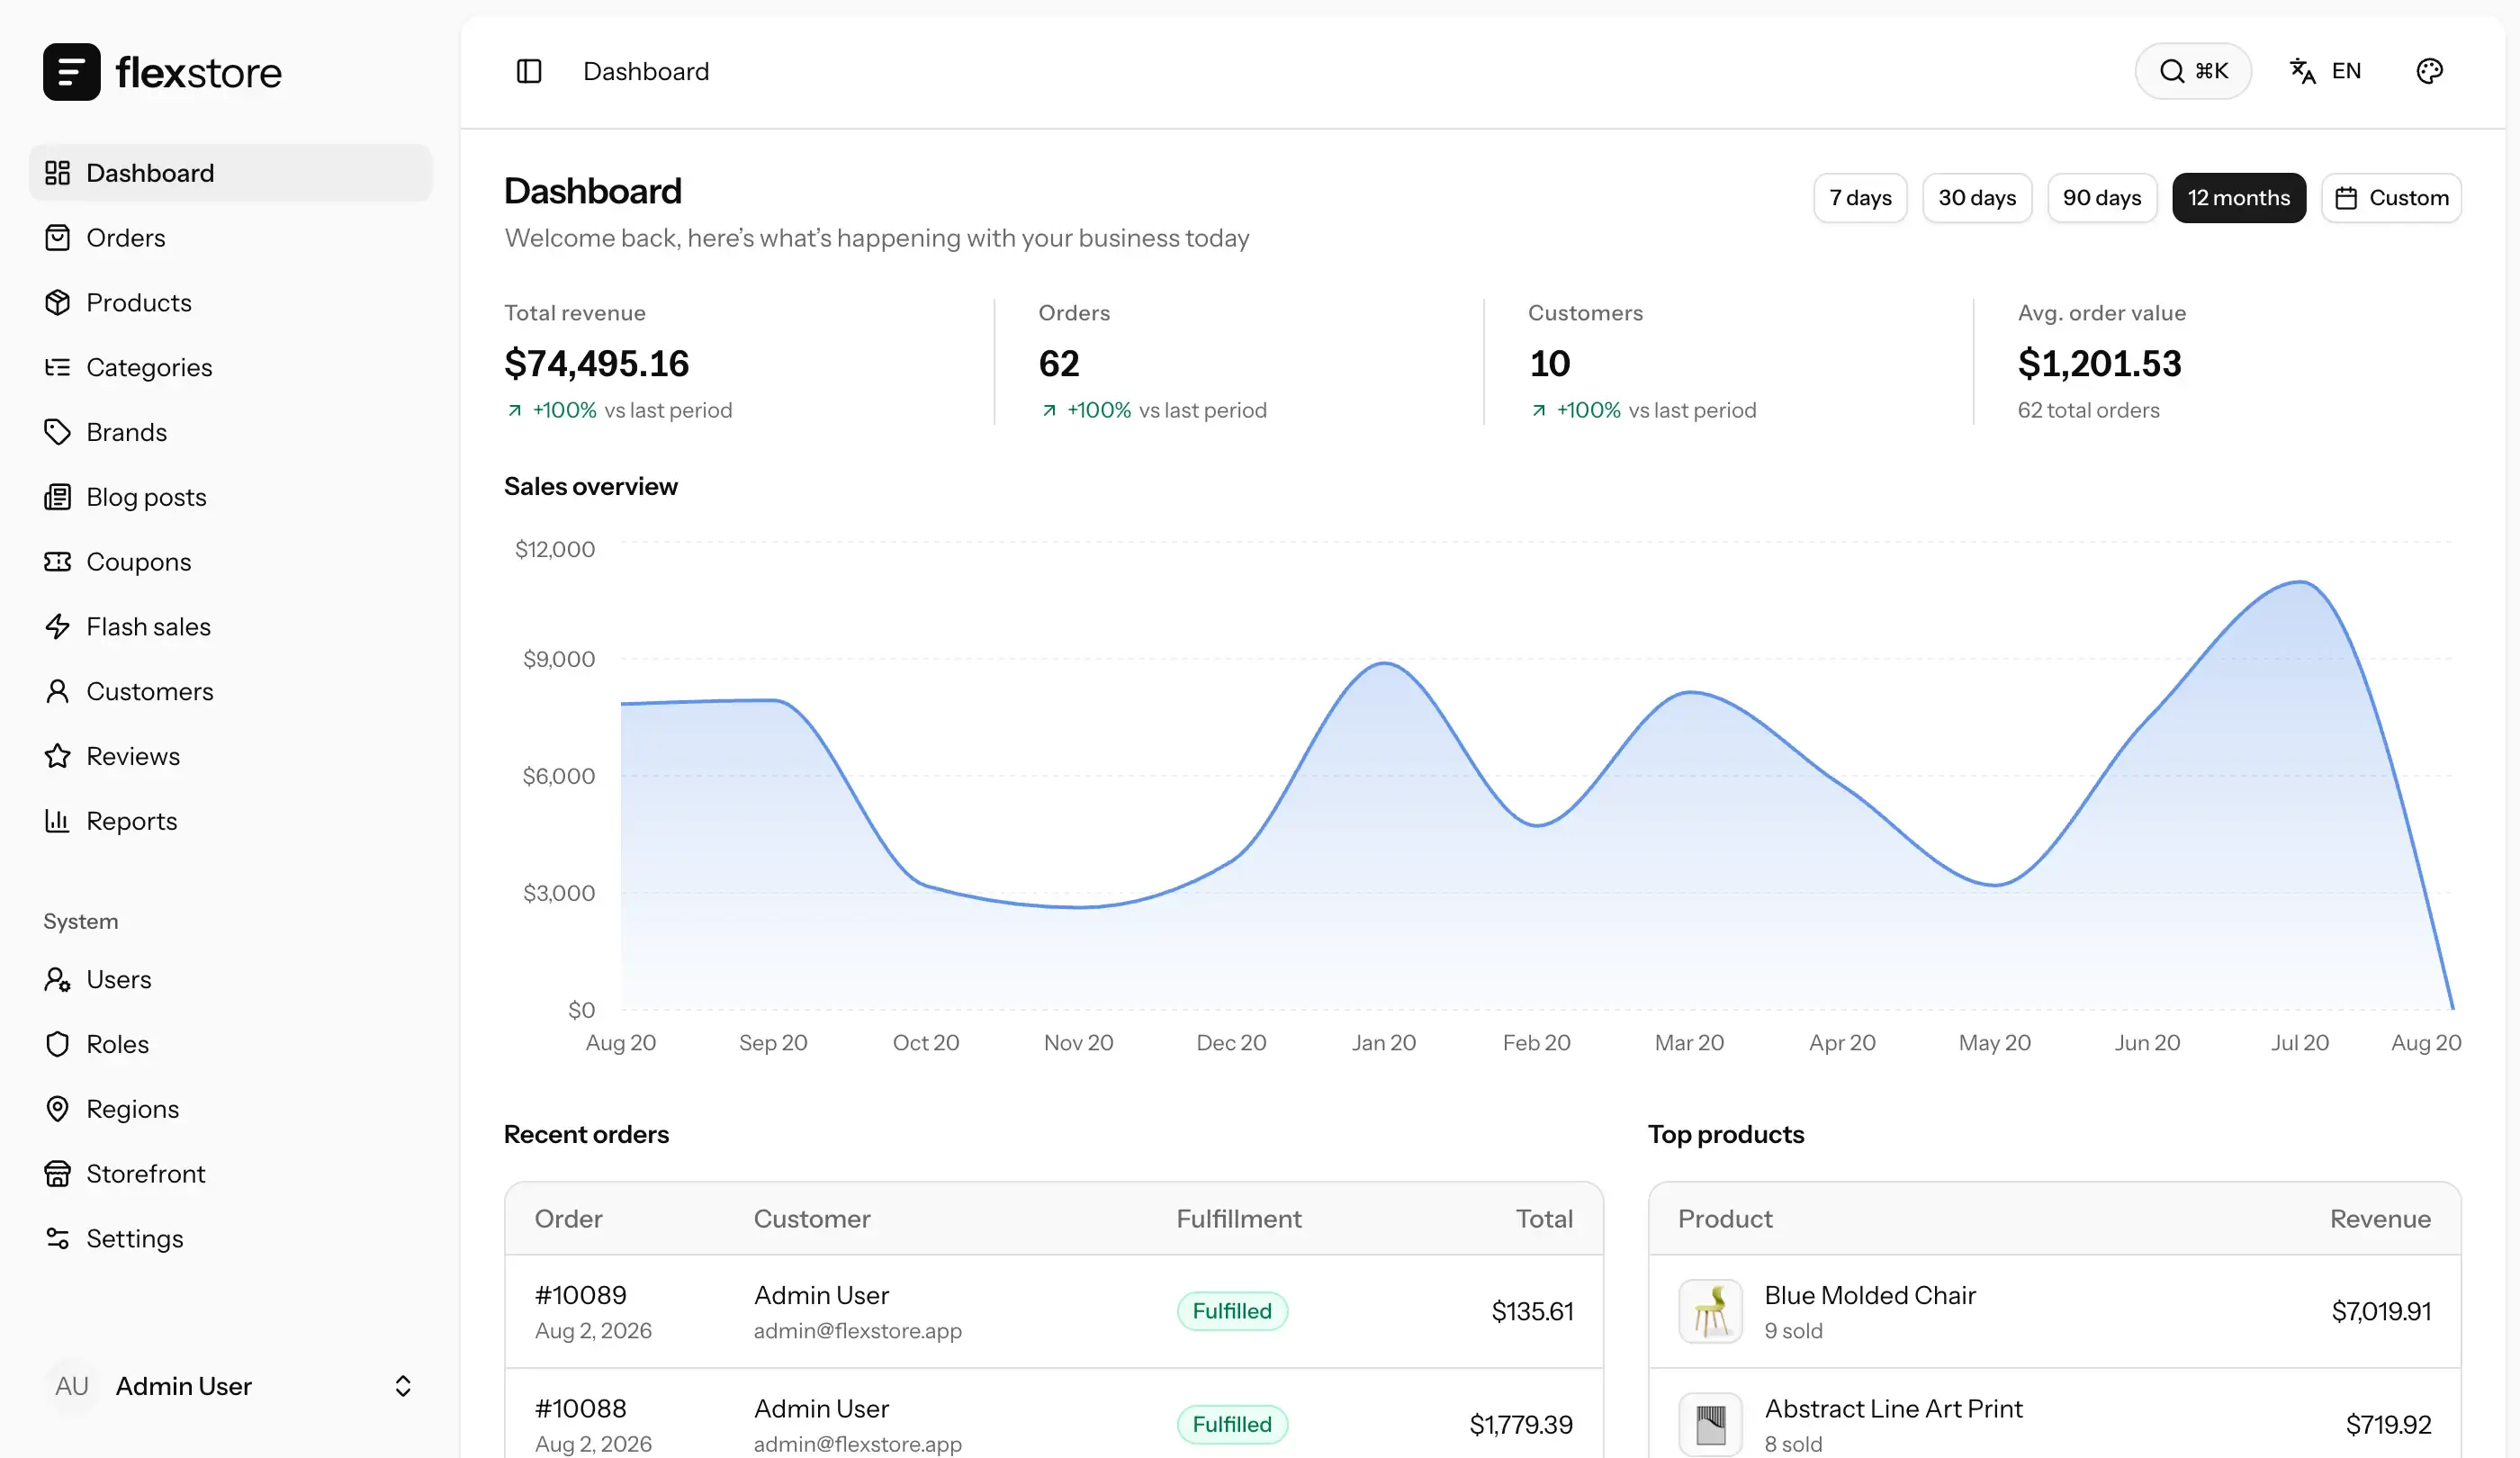Open the Storefront shop icon
The image size is (2520, 1458).
(57, 1173)
